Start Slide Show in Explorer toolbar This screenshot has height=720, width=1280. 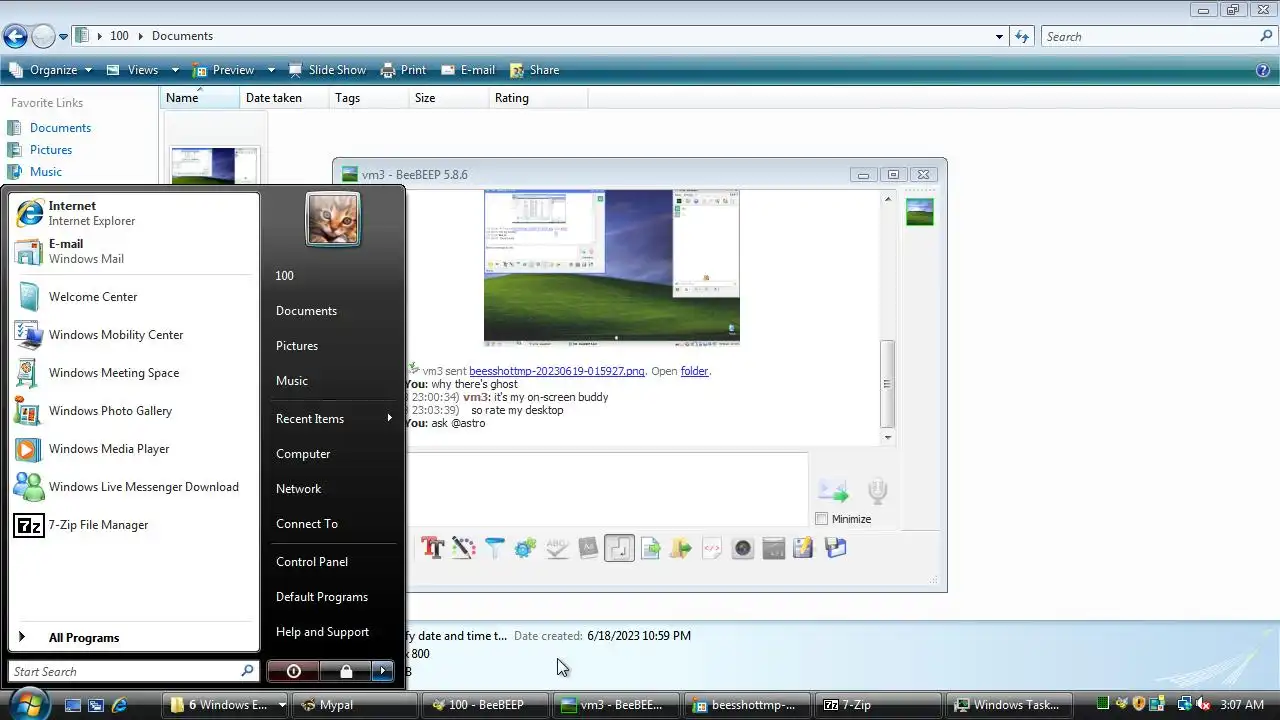pyautogui.click(x=327, y=70)
